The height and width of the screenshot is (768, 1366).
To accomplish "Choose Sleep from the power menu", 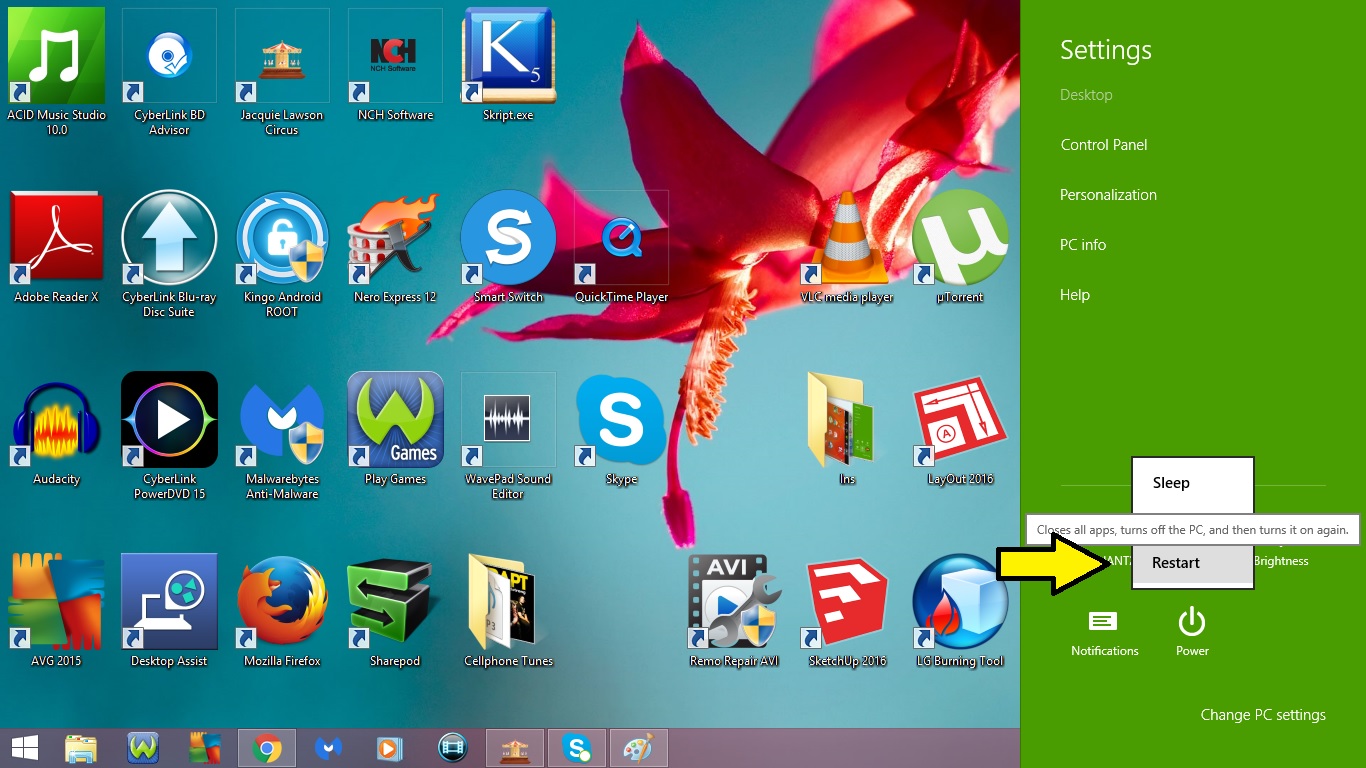I will click(1192, 483).
